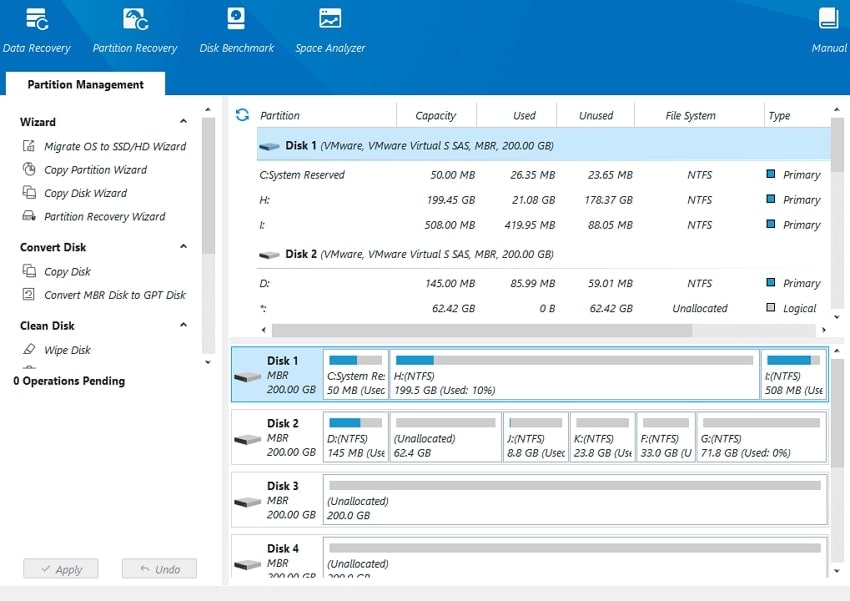Click the partition table horizontal scrollbar
This screenshot has width=850, height=601.
(482, 329)
